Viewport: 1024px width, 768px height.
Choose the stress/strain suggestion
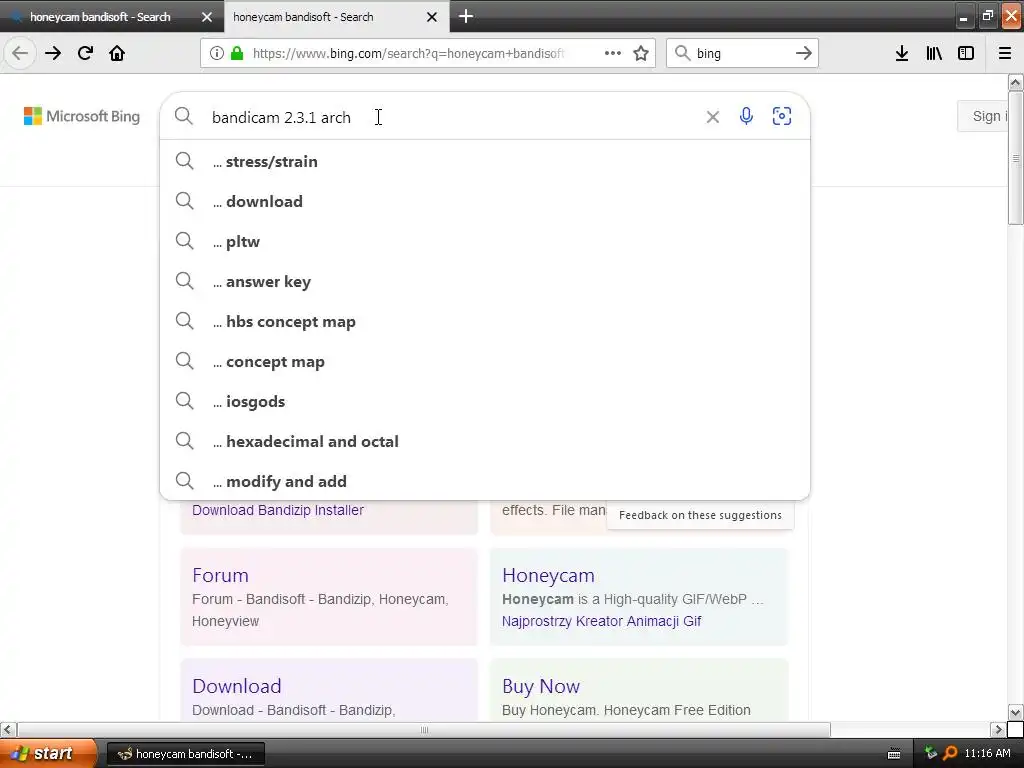(485, 161)
